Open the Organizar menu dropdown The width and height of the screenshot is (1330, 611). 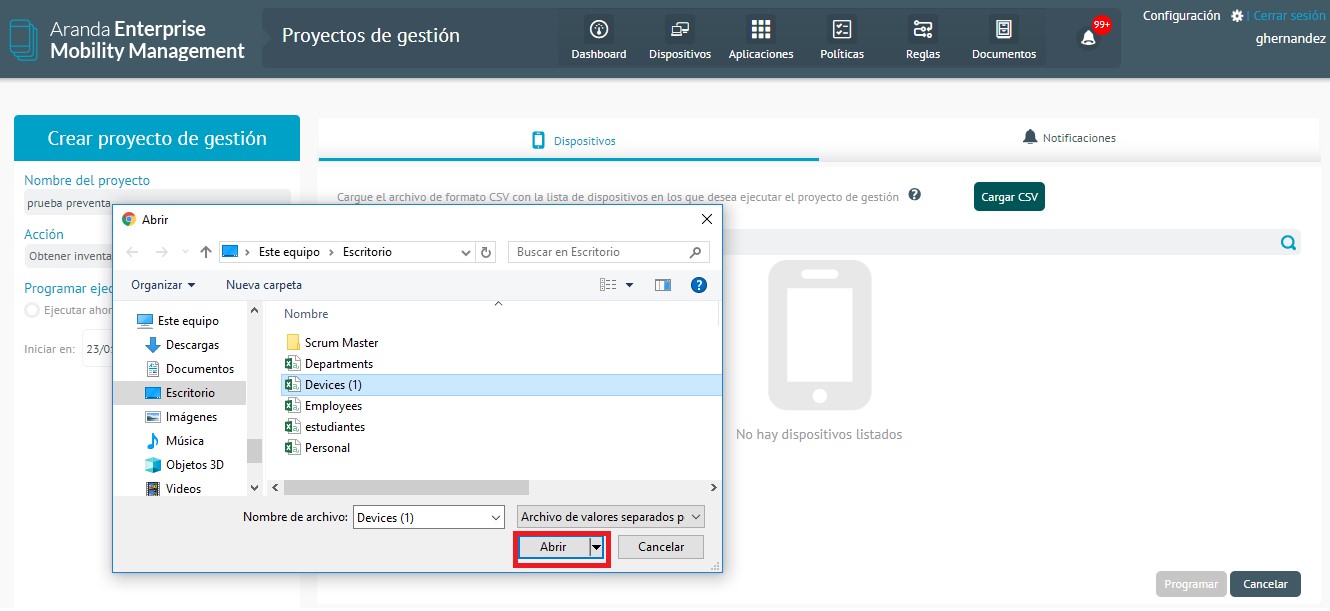point(163,285)
